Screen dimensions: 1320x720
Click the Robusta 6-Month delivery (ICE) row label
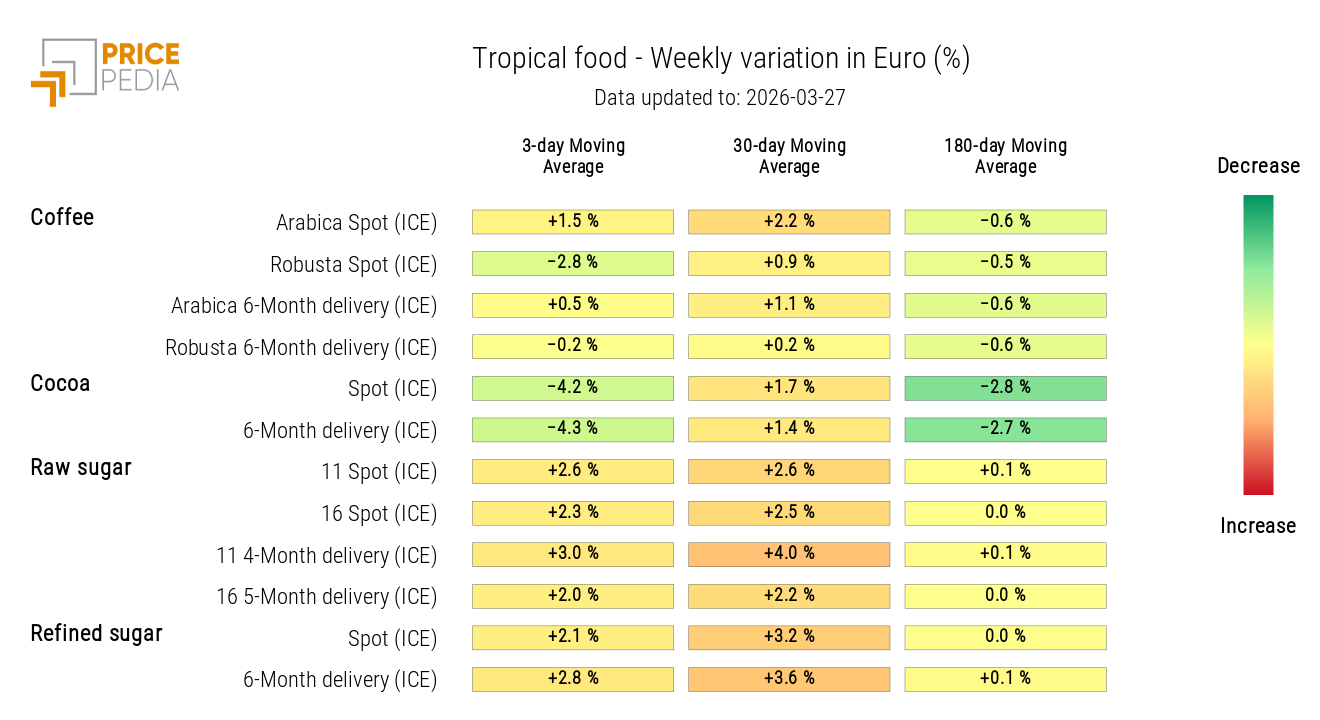301,347
